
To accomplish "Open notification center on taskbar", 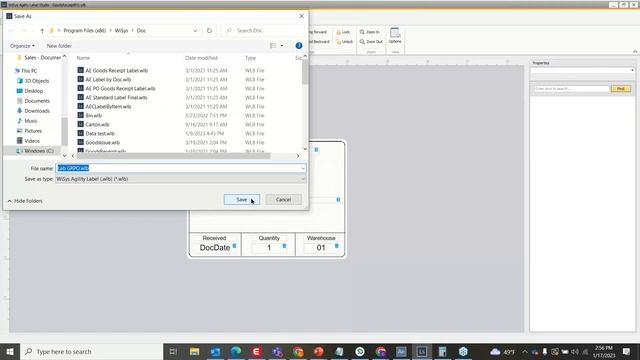I will (627, 351).
